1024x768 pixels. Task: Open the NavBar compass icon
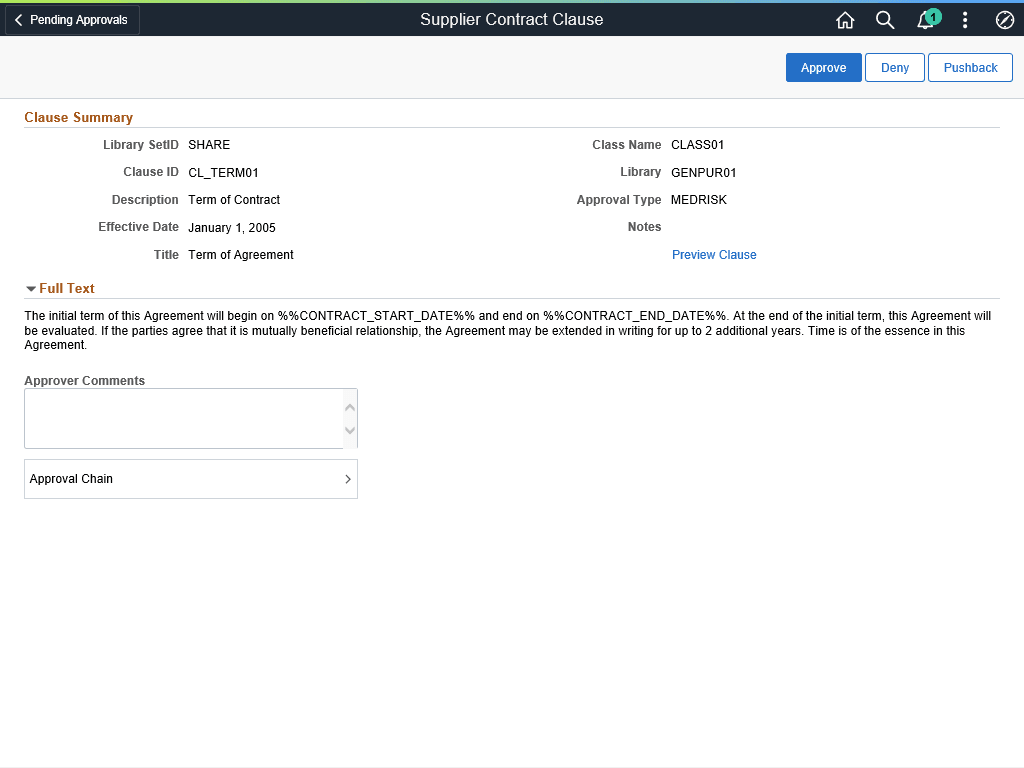(1005, 20)
